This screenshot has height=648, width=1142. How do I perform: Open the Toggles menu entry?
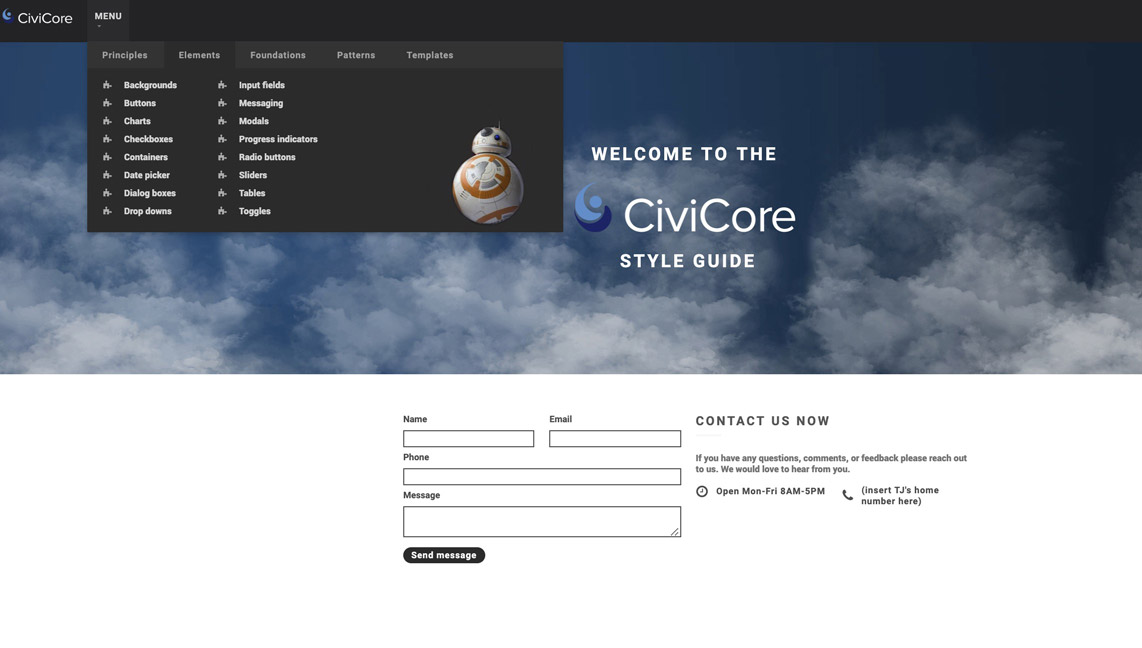tap(254, 211)
